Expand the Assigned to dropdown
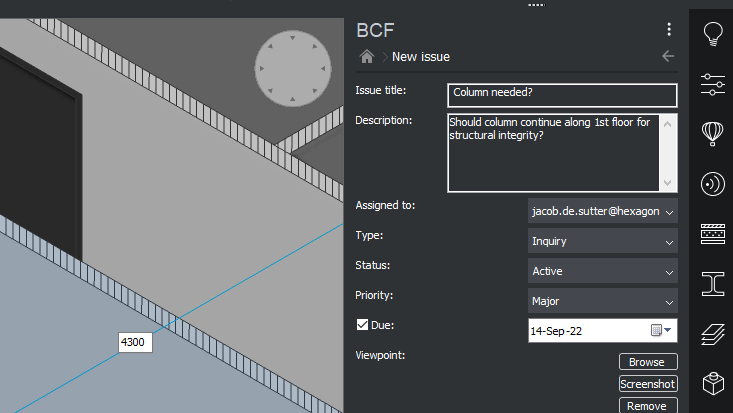The height and width of the screenshot is (413, 733). tap(603, 211)
